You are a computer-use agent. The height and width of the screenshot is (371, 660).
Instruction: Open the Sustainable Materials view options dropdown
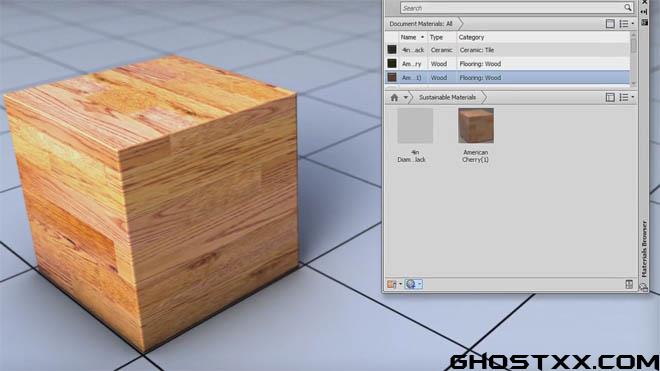626,97
